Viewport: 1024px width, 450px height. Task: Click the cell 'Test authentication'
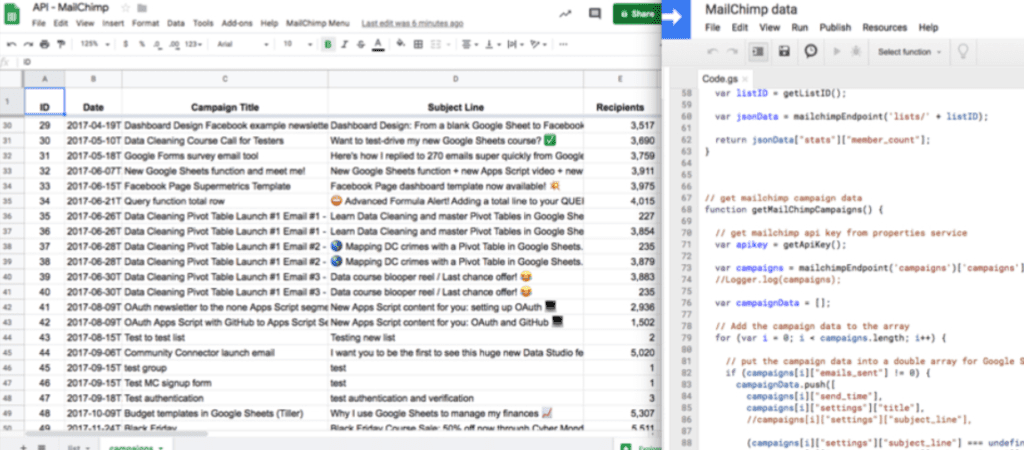225,398
